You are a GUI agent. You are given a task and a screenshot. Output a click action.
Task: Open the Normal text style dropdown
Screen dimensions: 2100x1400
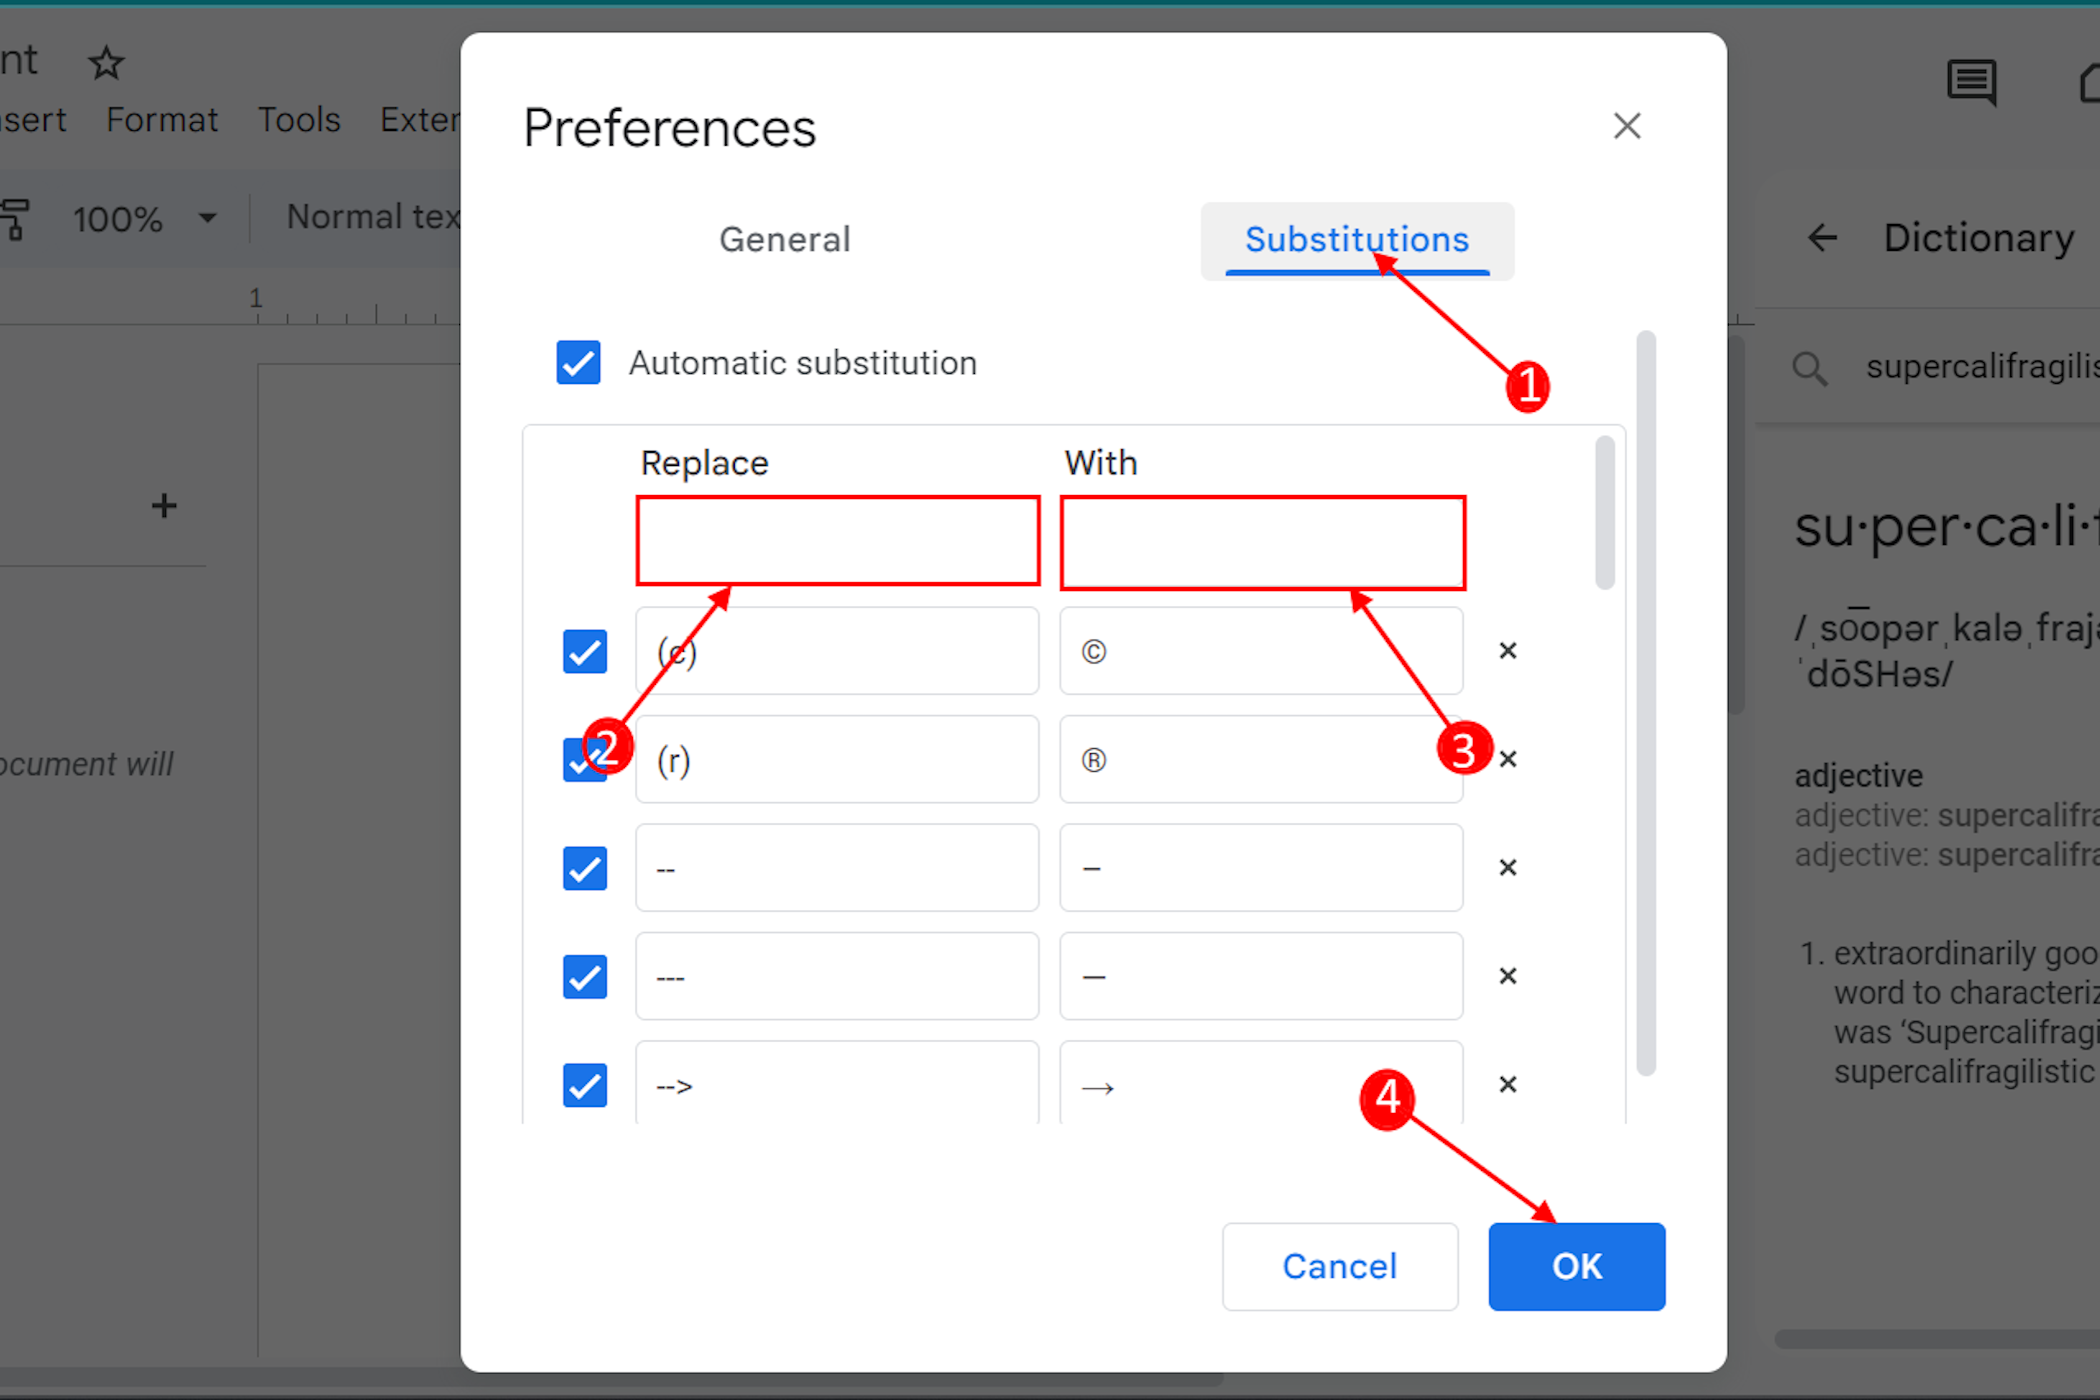pyautogui.click(x=372, y=217)
